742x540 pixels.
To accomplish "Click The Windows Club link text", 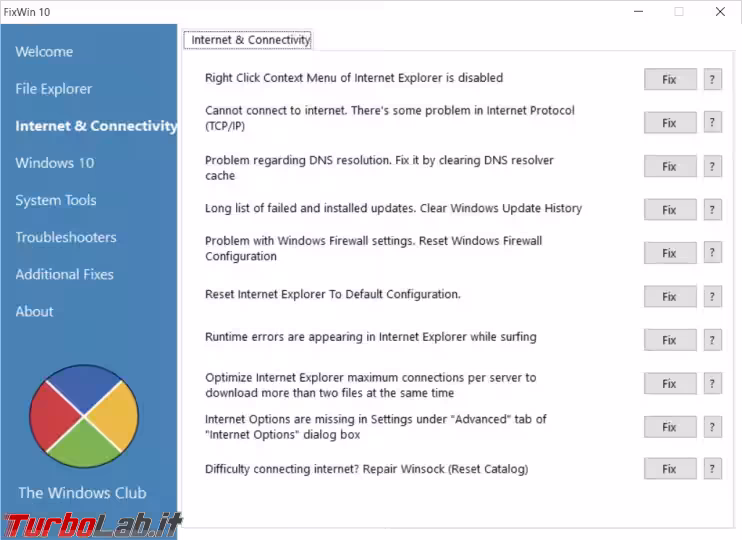I will [82, 493].
